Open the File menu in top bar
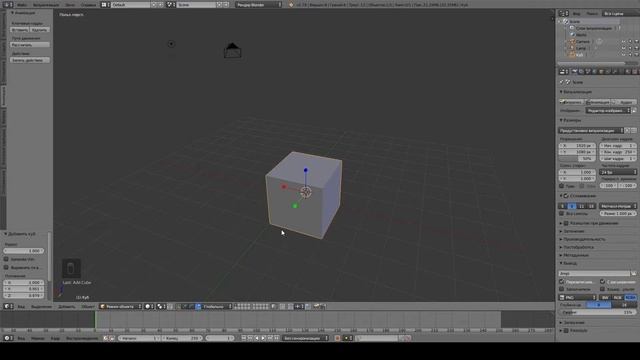Image resolution: width=640 pixels, height=360 pixels. (22, 4)
